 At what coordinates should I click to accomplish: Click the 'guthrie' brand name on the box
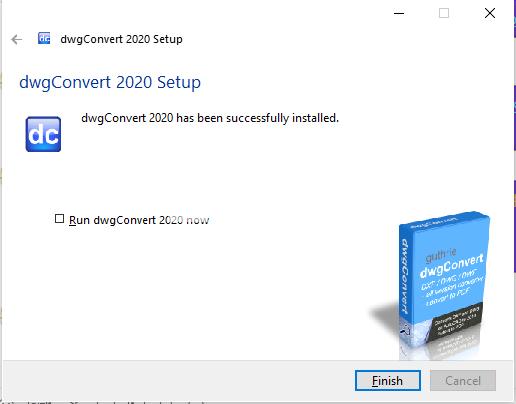[441, 255]
